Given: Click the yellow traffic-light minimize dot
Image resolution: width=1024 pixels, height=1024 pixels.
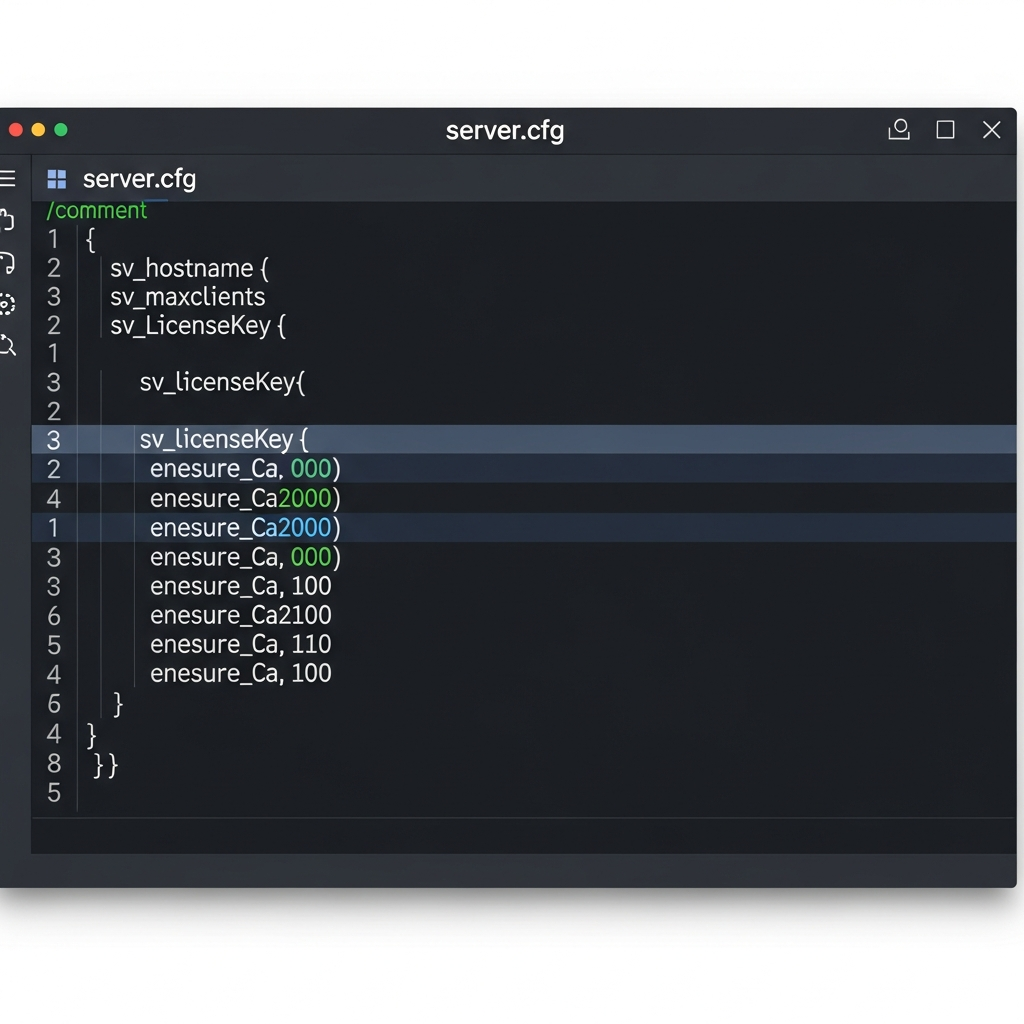Looking at the screenshot, I should 39,130.
